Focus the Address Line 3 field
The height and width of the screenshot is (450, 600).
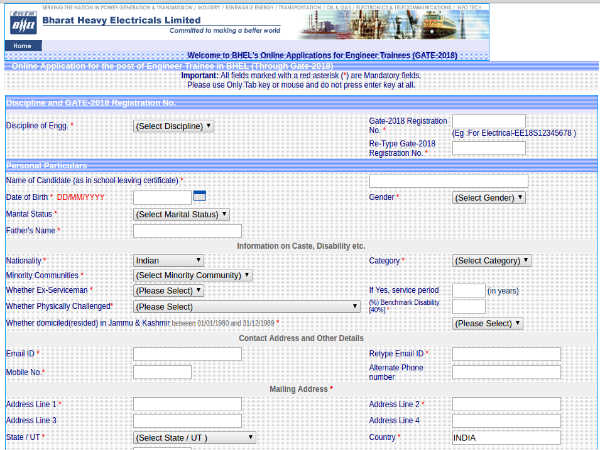point(187,421)
